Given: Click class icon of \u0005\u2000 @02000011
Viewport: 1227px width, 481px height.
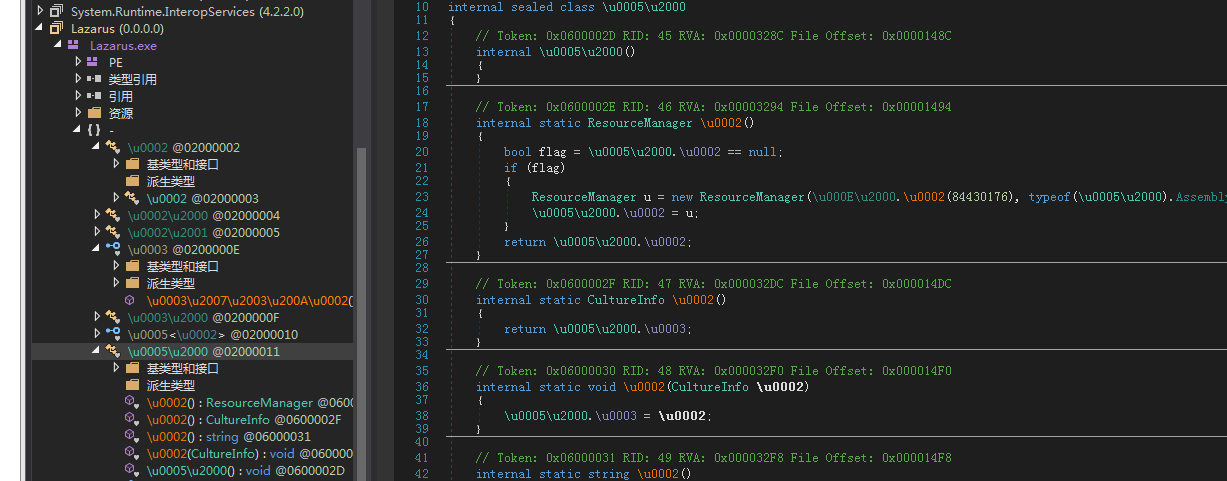Looking at the screenshot, I should tap(112, 351).
